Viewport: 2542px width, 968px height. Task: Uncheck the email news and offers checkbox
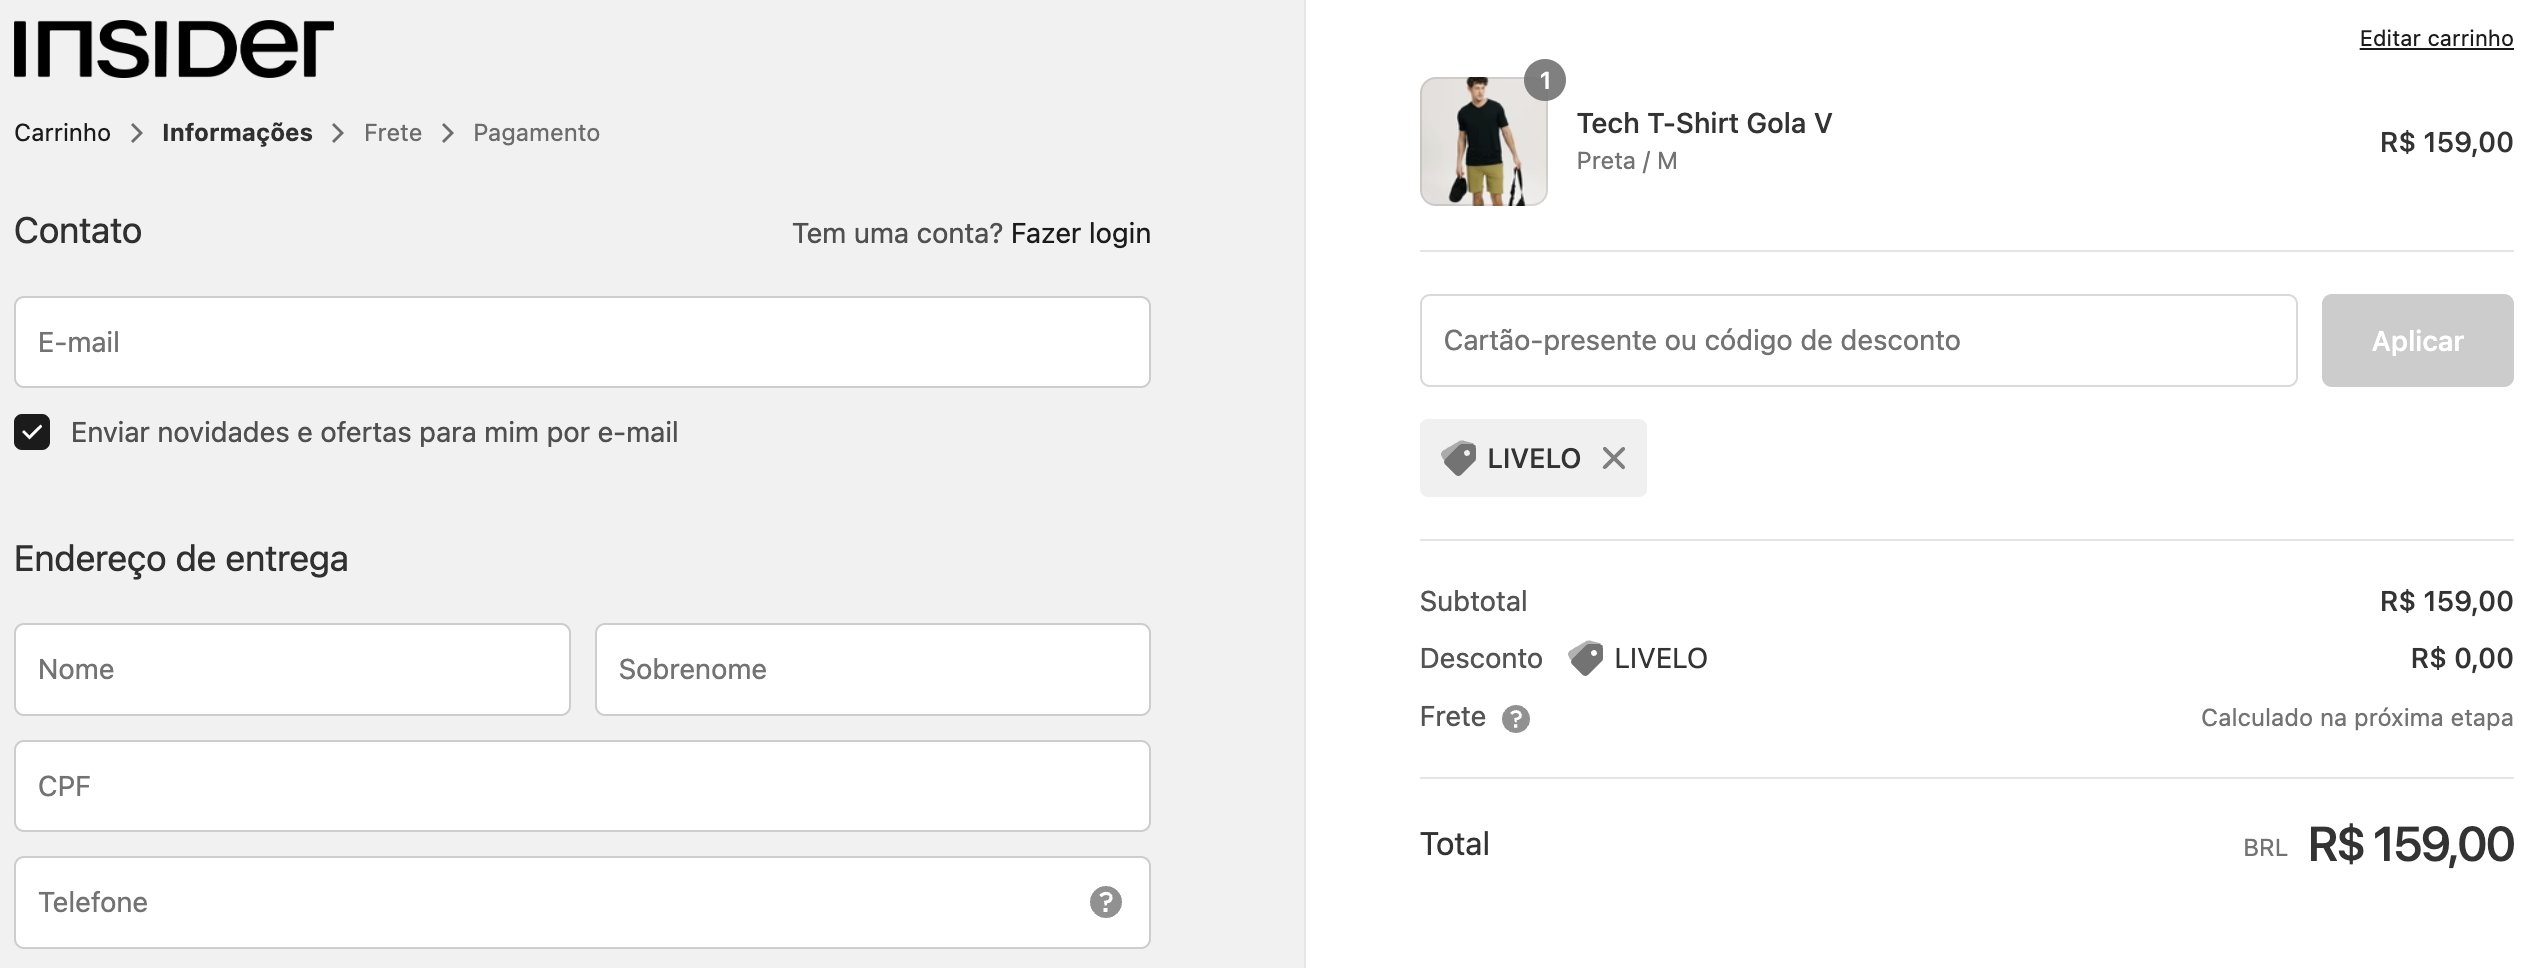pyautogui.click(x=32, y=432)
